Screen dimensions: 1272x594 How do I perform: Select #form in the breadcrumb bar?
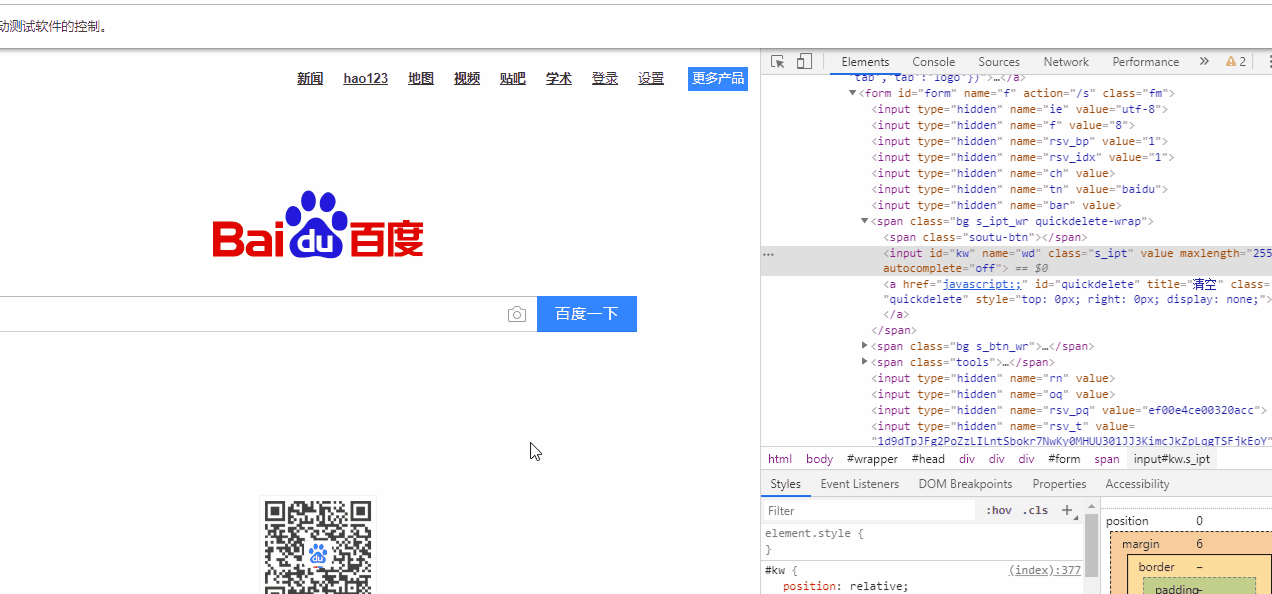(x=1064, y=459)
